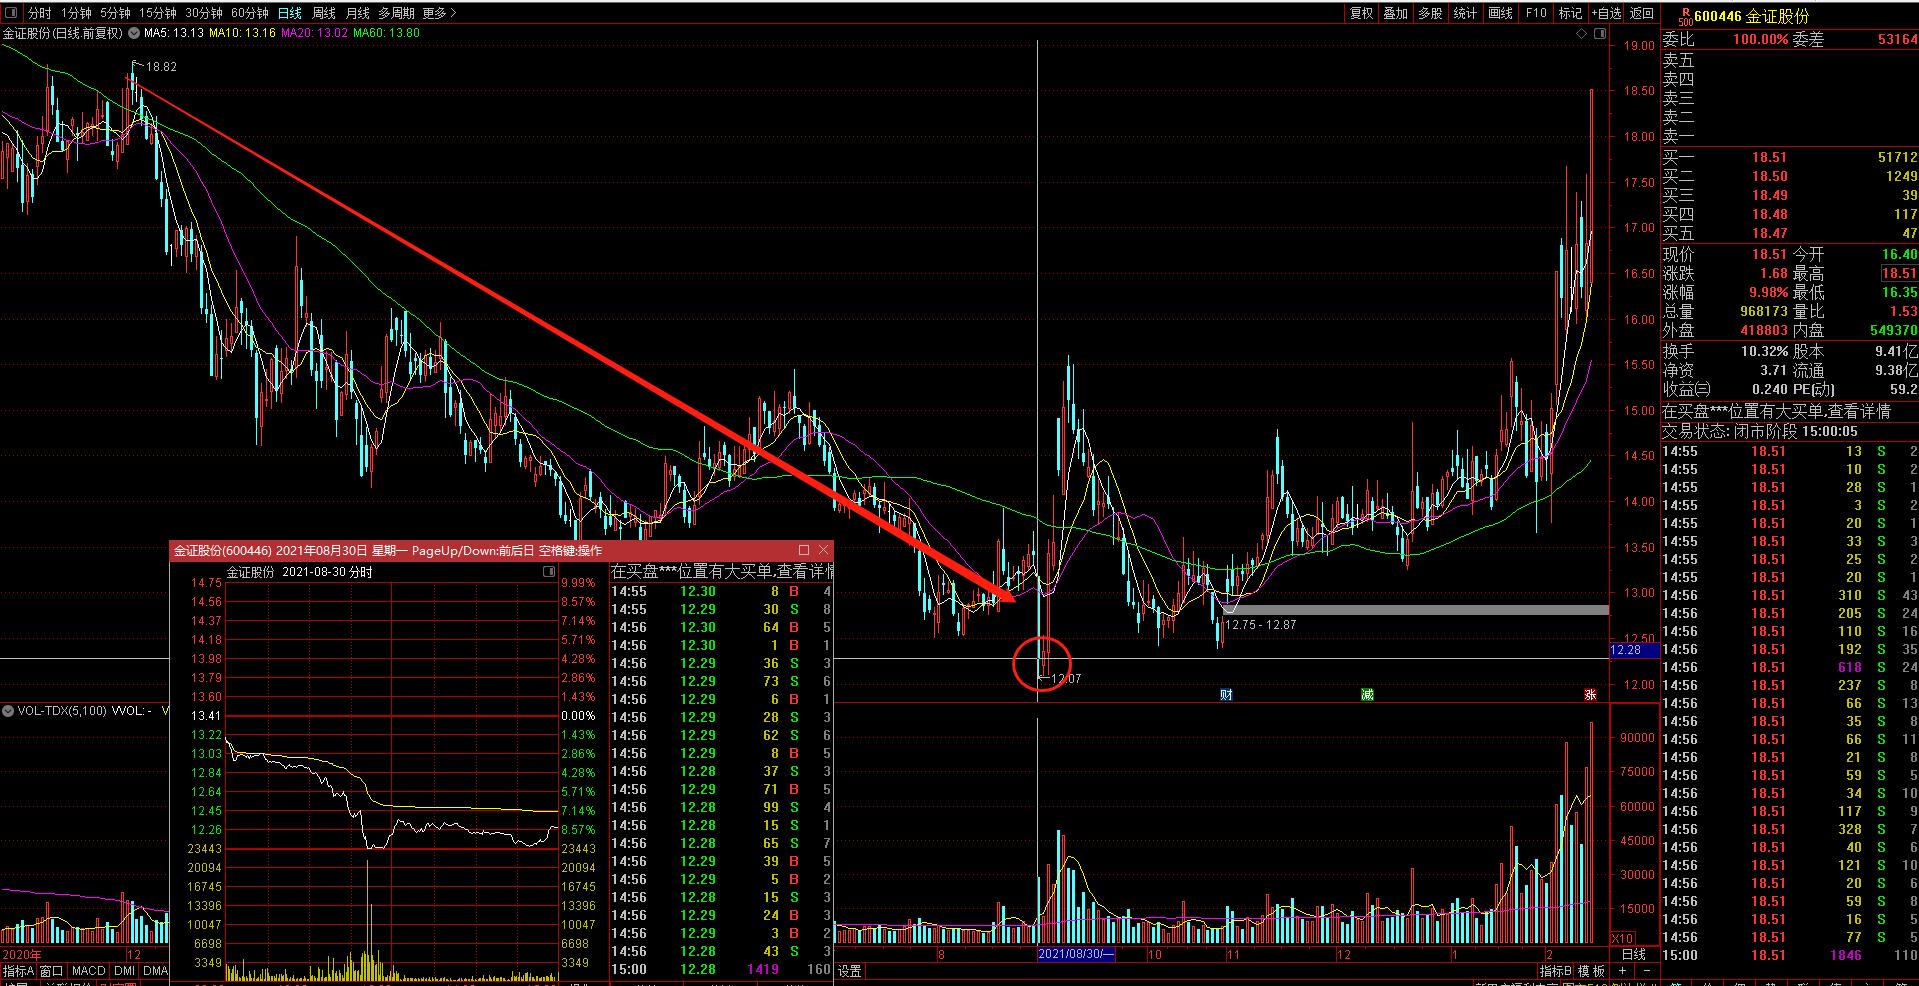Click the 18.82 high price label
Viewport: 1919px width, 986px height.
(161, 67)
